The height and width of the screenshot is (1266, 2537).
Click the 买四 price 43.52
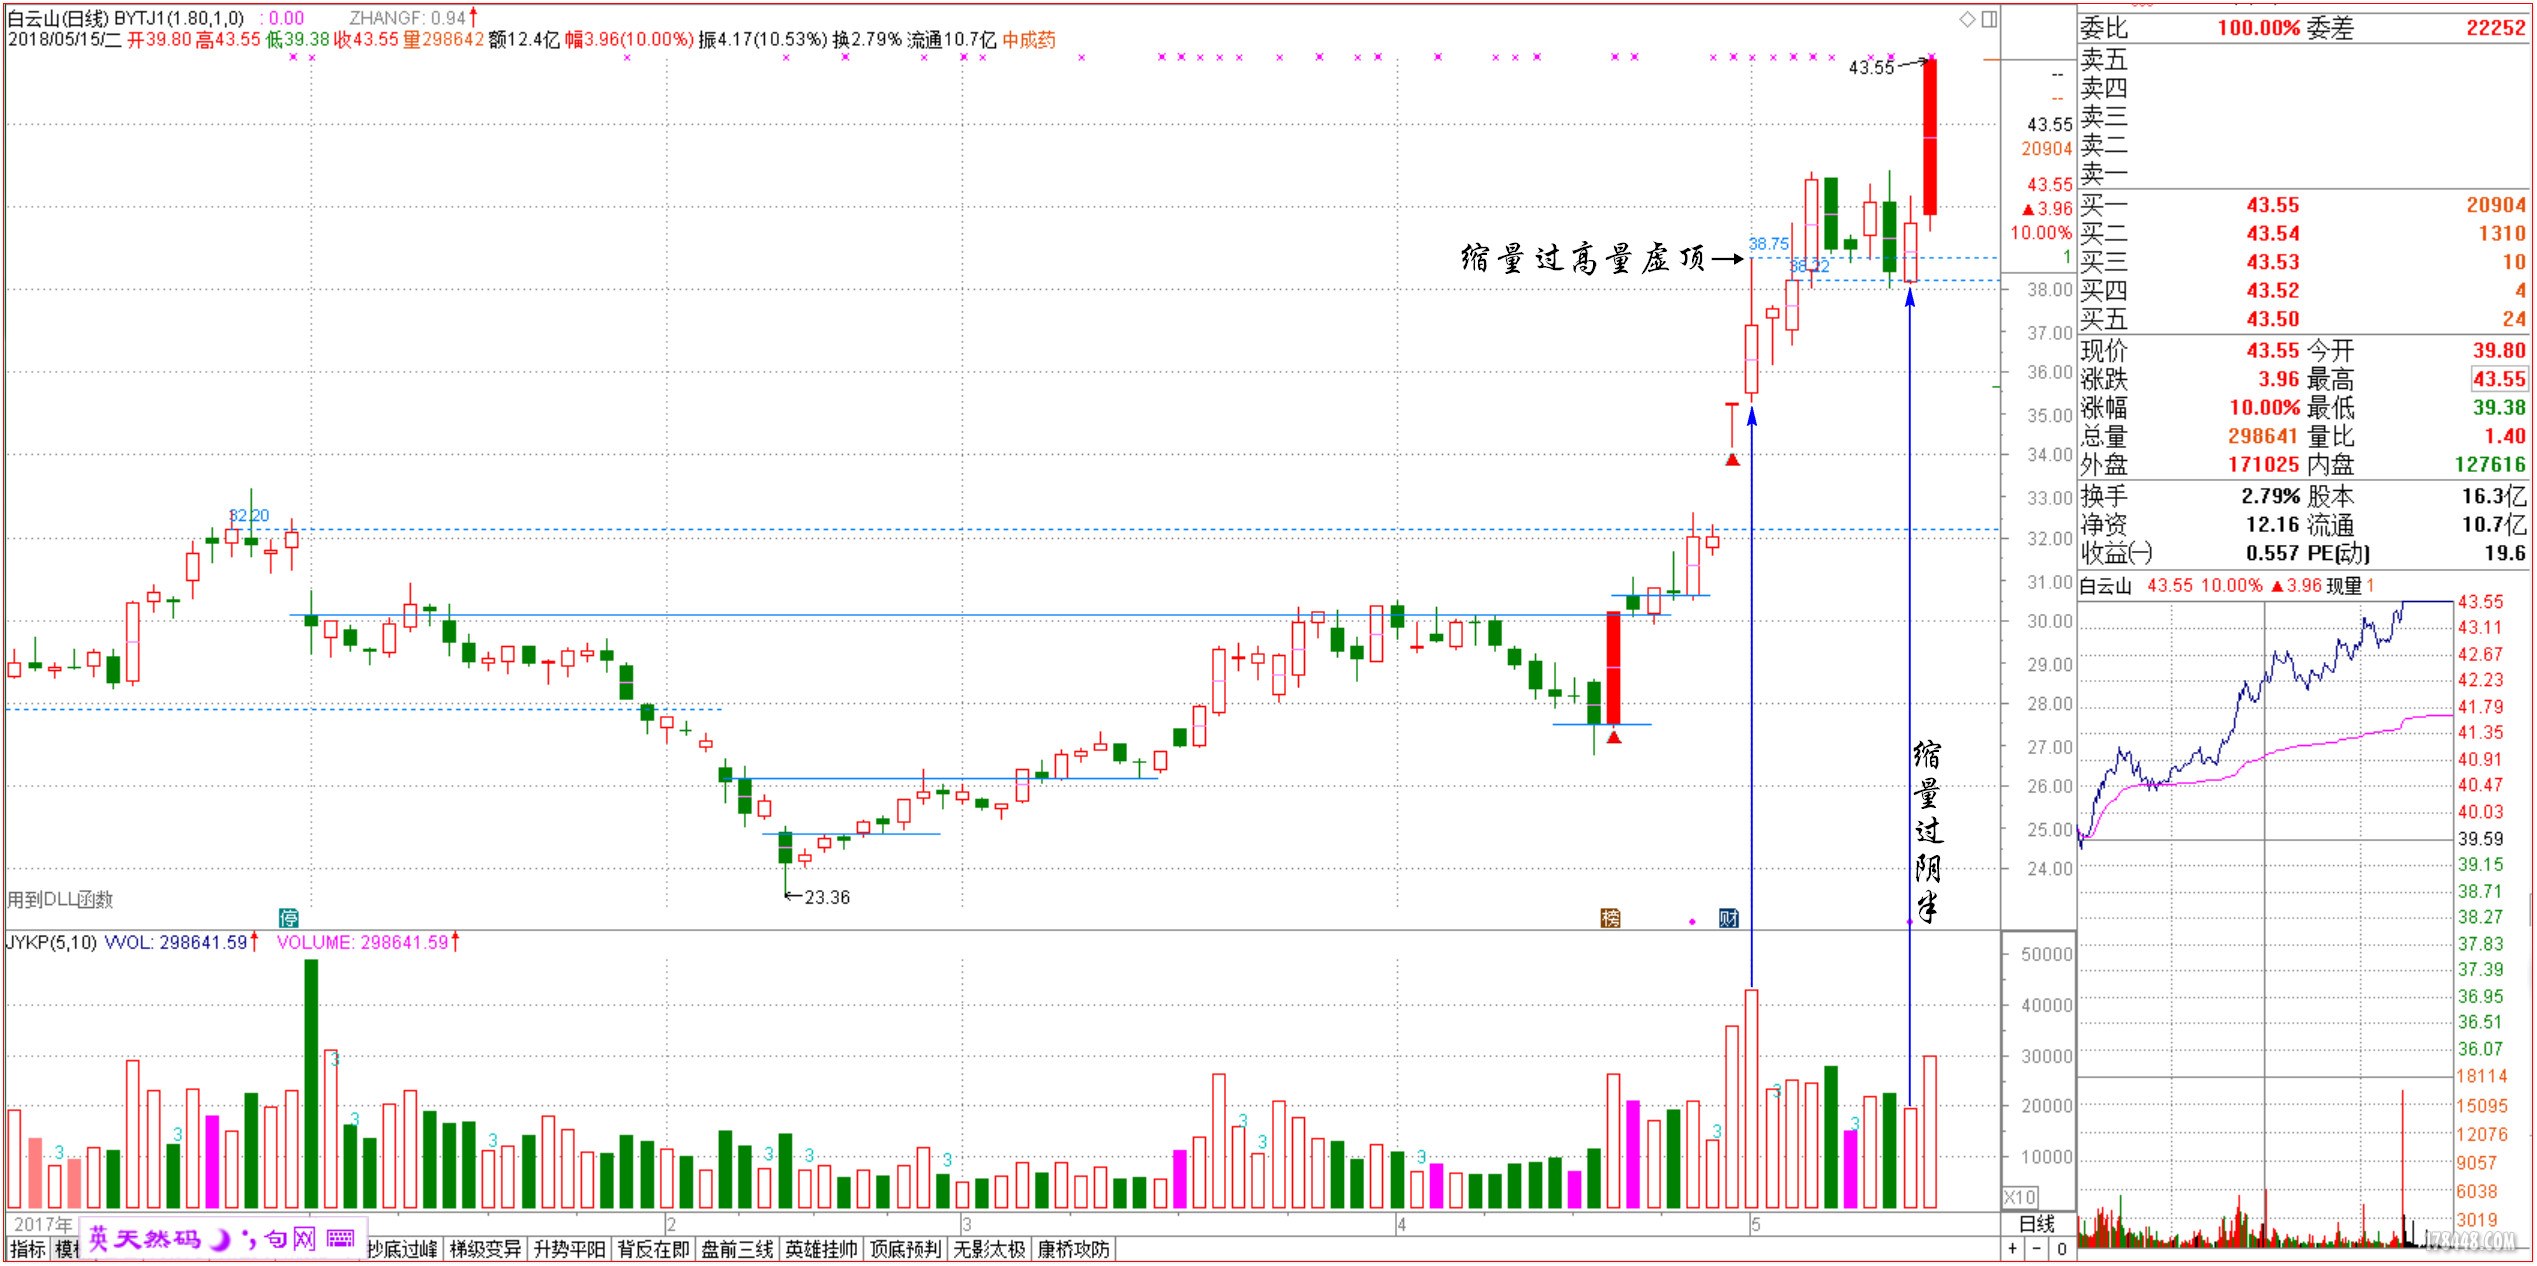pos(2273,290)
